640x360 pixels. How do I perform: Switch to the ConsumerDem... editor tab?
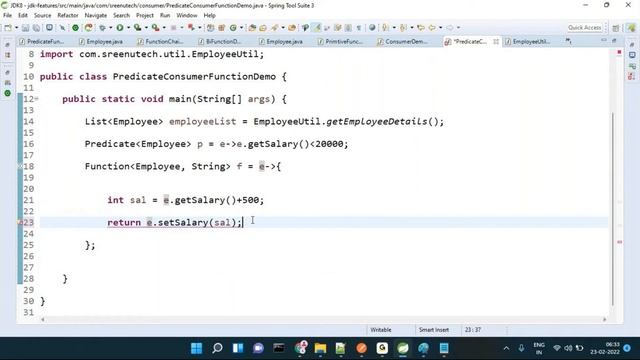pos(402,42)
